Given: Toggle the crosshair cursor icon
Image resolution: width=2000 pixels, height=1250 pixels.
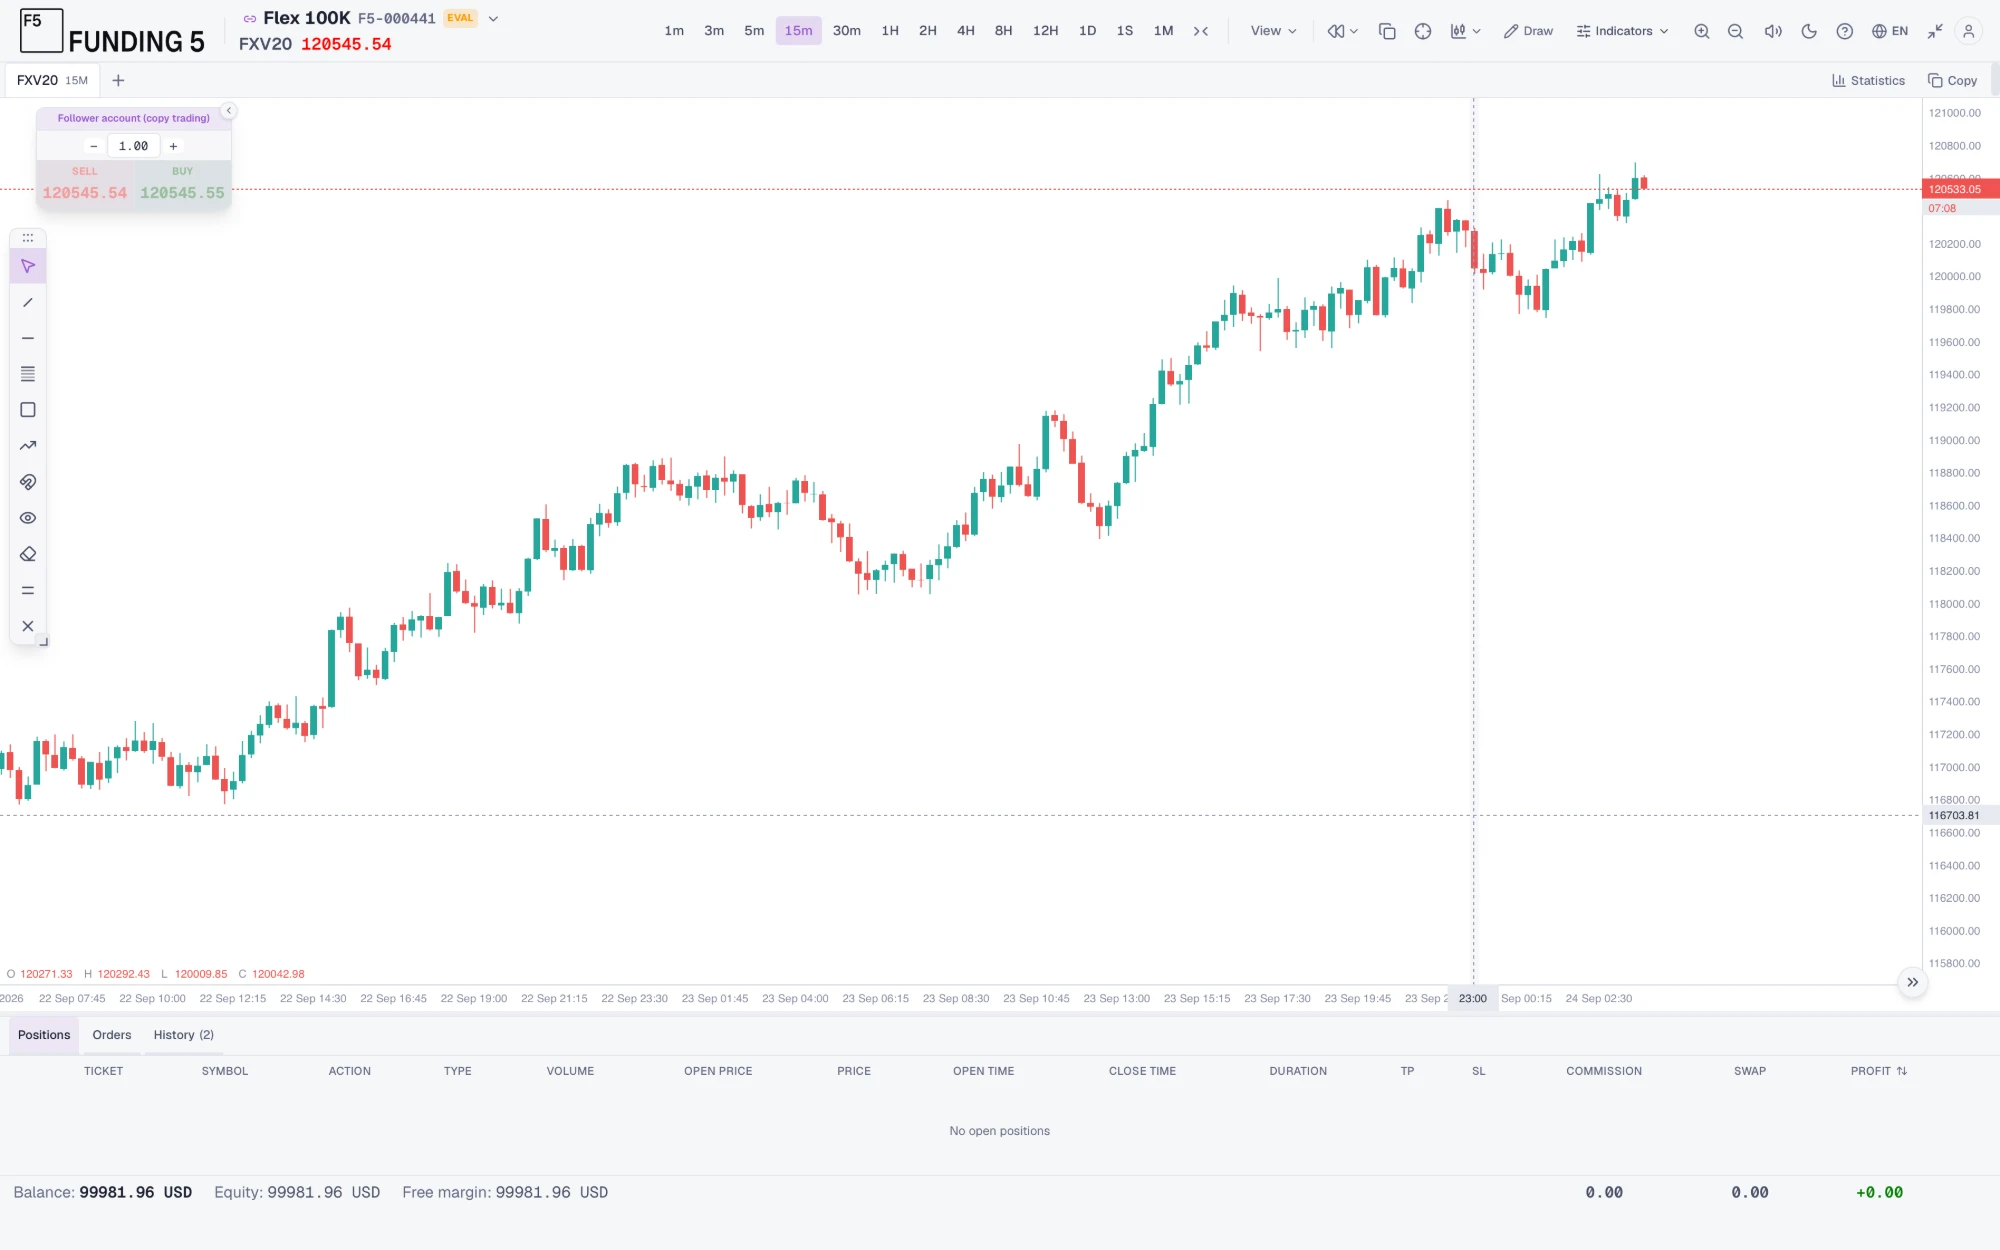Looking at the screenshot, I should (1423, 31).
